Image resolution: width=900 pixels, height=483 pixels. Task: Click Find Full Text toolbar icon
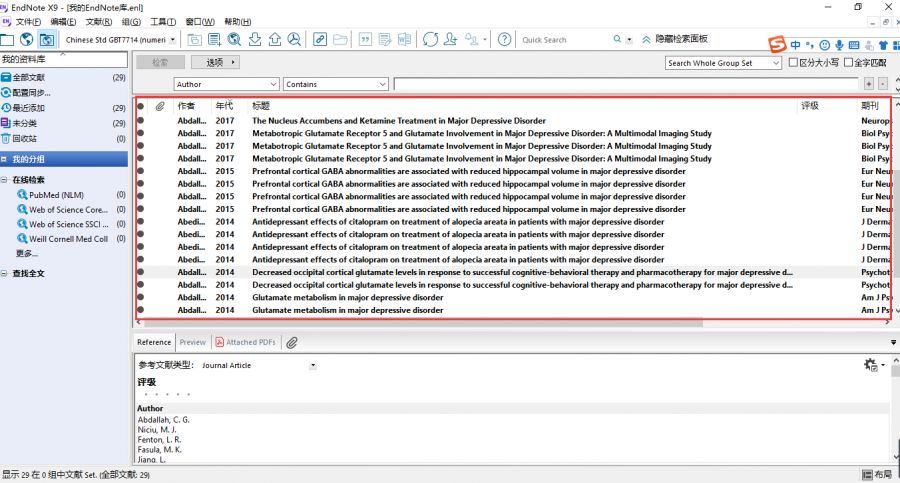pos(294,40)
